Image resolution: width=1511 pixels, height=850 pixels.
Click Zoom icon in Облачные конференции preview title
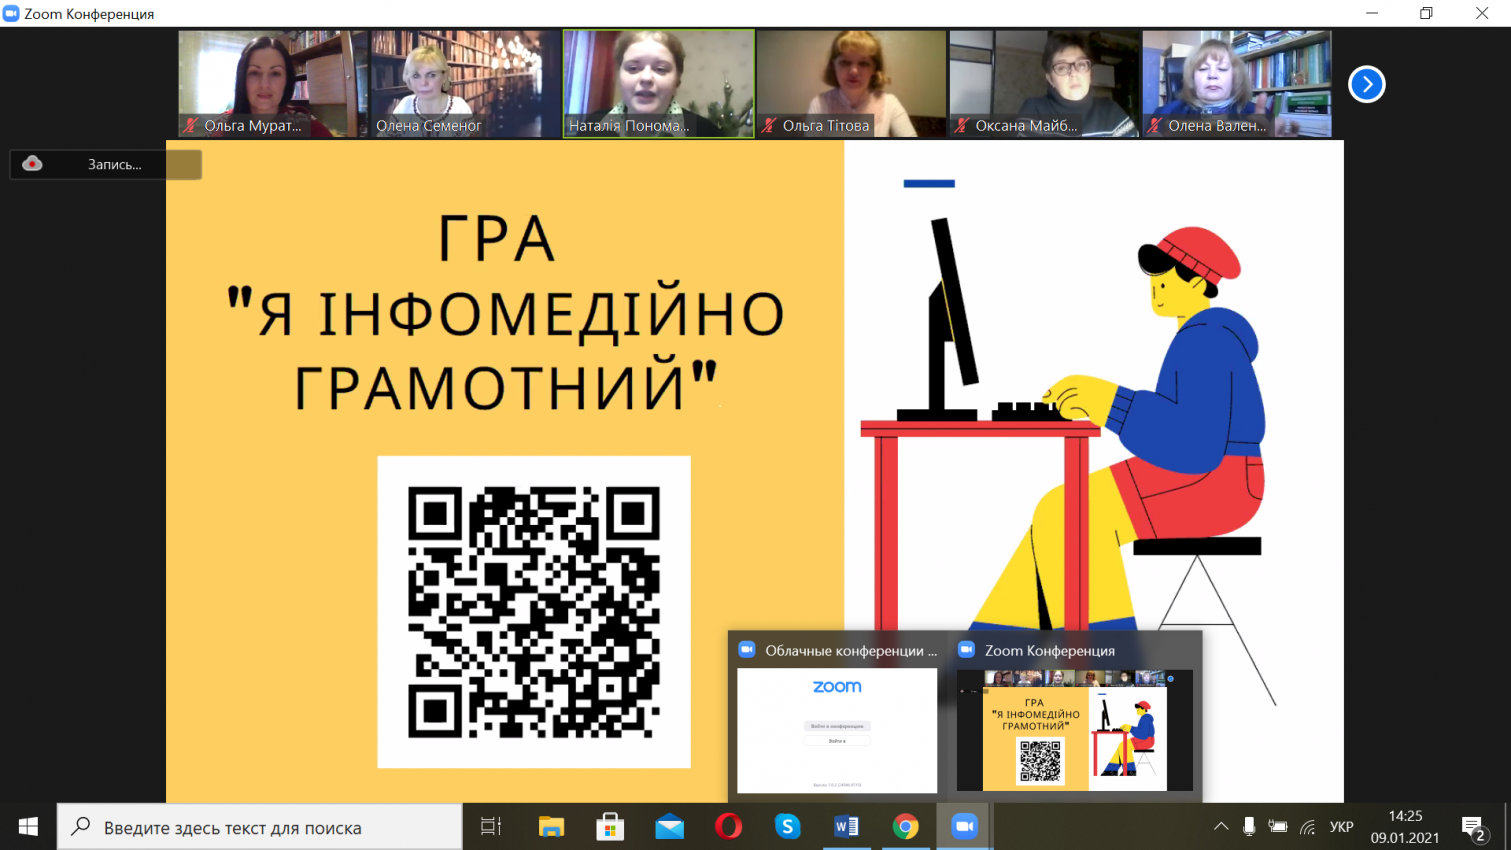[747, 650]
